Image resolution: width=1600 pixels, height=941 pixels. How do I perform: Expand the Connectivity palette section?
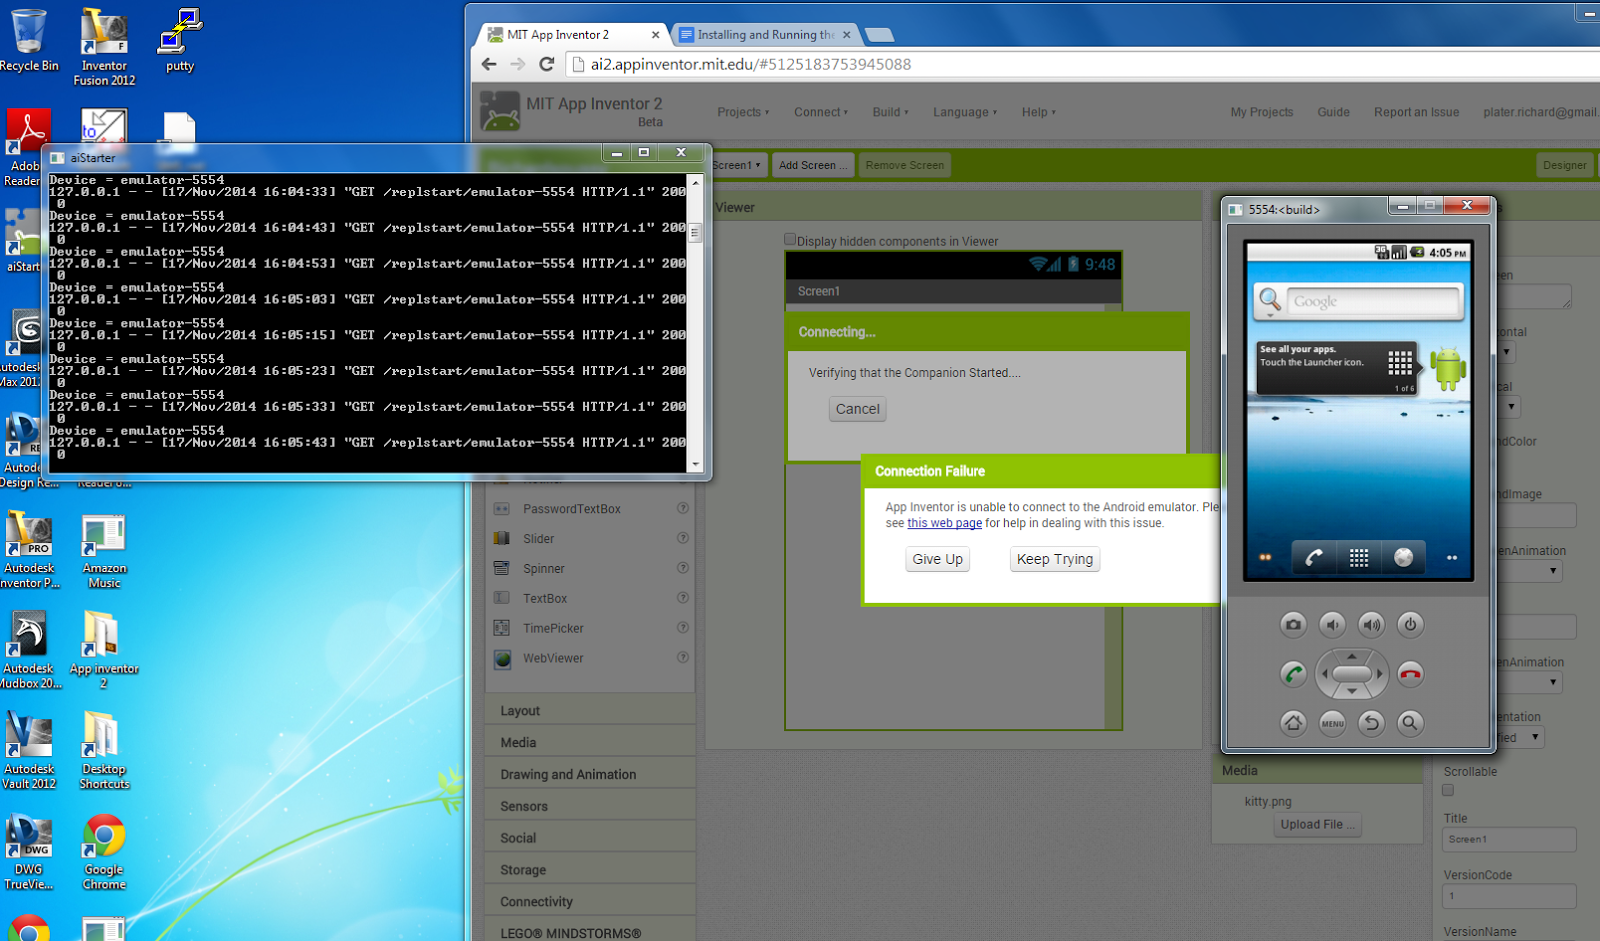point(590,902)
